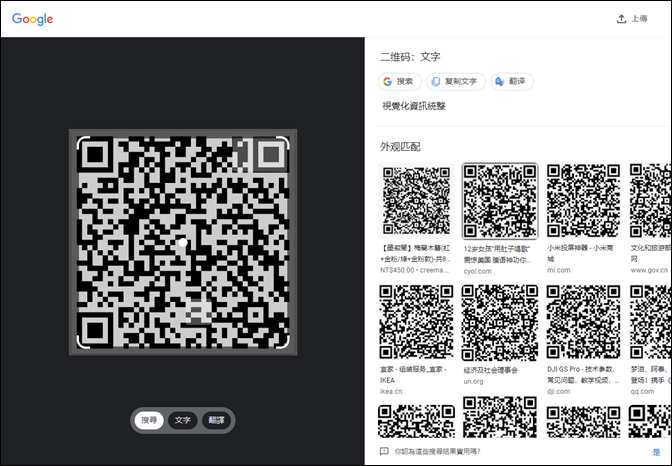Click the upload arrow icon
This screenshot has width=672, height=466.
[x=621, y=19]
